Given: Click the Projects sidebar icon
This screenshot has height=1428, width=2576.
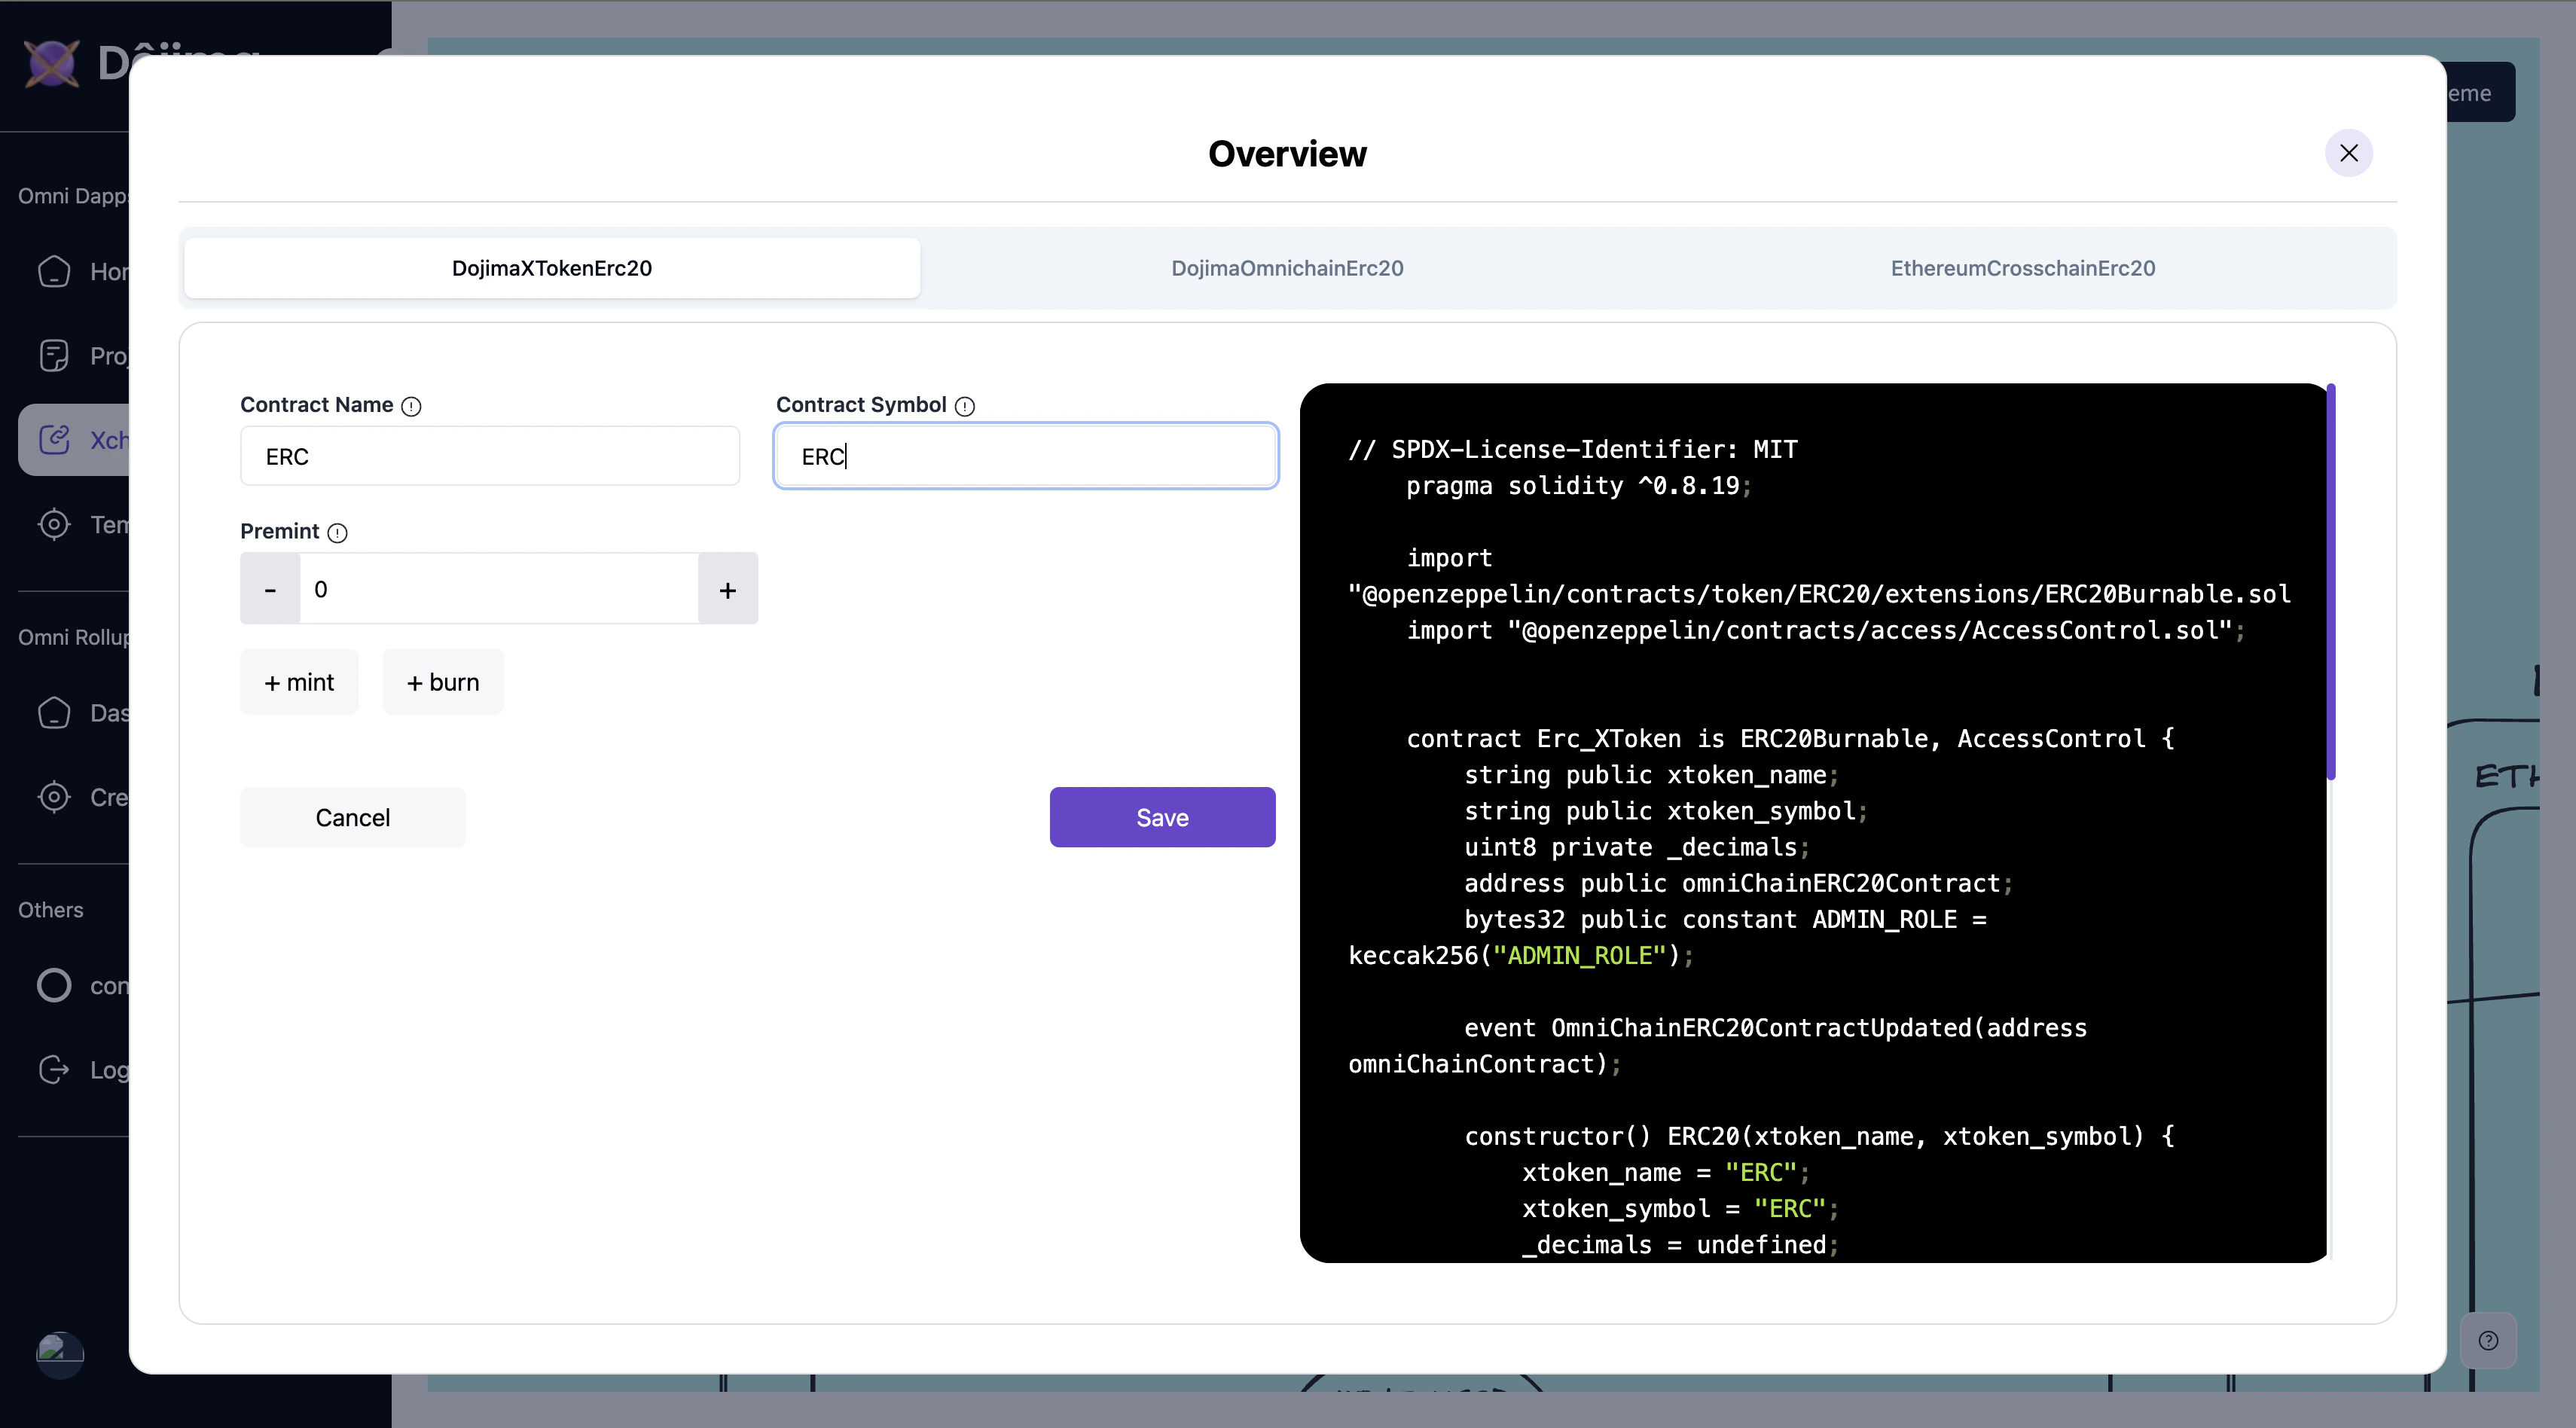Looking at the screenshot, I should coord(54,355).
